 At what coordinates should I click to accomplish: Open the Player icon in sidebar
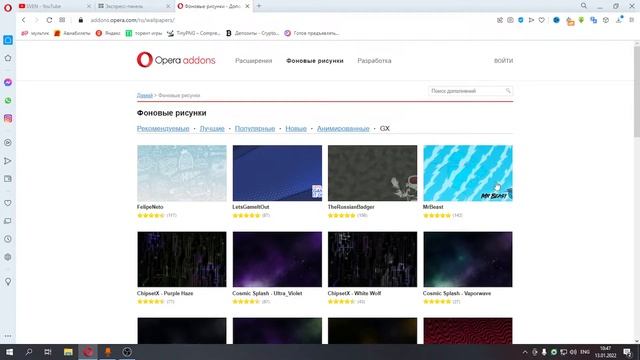point(8,142)
